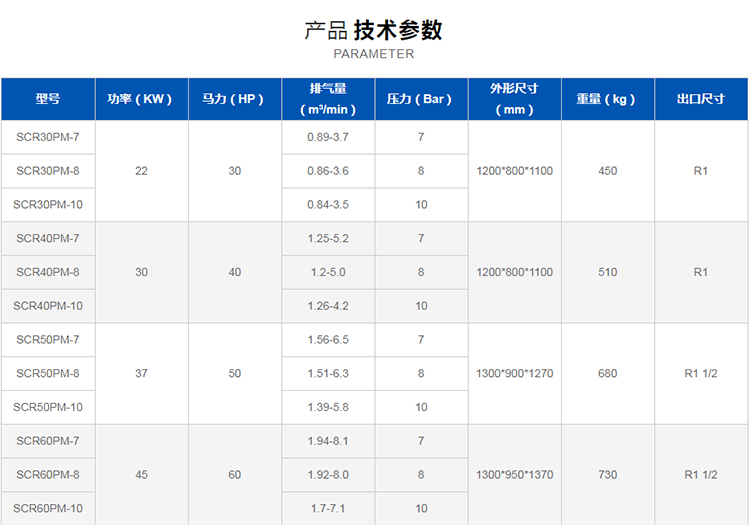Select the 出口尺寸 column header
750x525 pixels.
click(x=700, y=99)
